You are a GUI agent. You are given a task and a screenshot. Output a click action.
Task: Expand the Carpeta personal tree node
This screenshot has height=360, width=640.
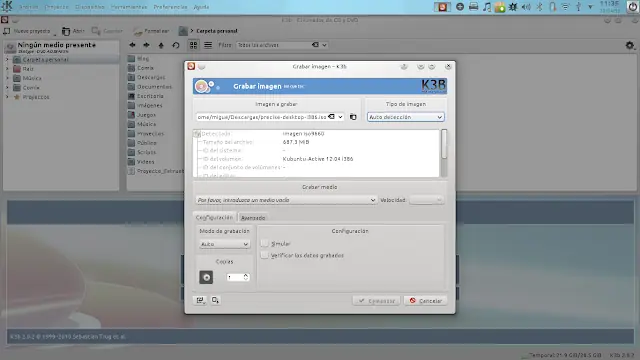pos(7,60)
